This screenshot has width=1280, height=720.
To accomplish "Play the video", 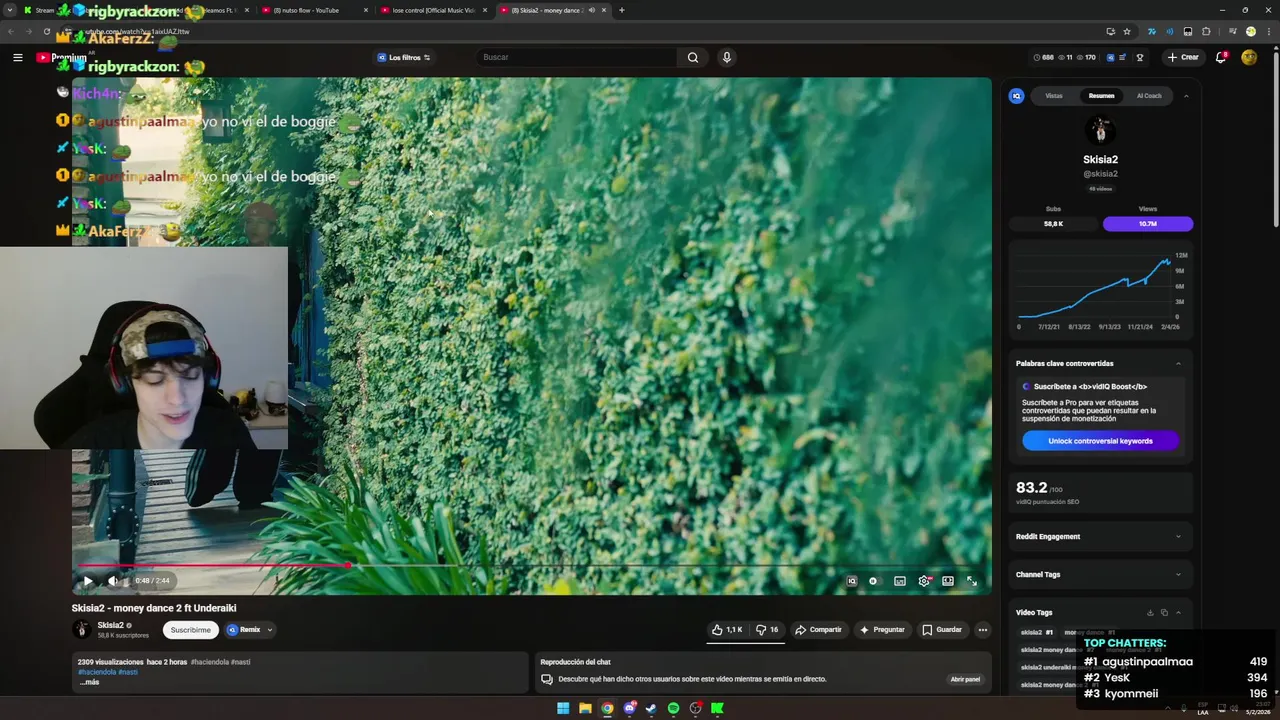I will 88,581.
